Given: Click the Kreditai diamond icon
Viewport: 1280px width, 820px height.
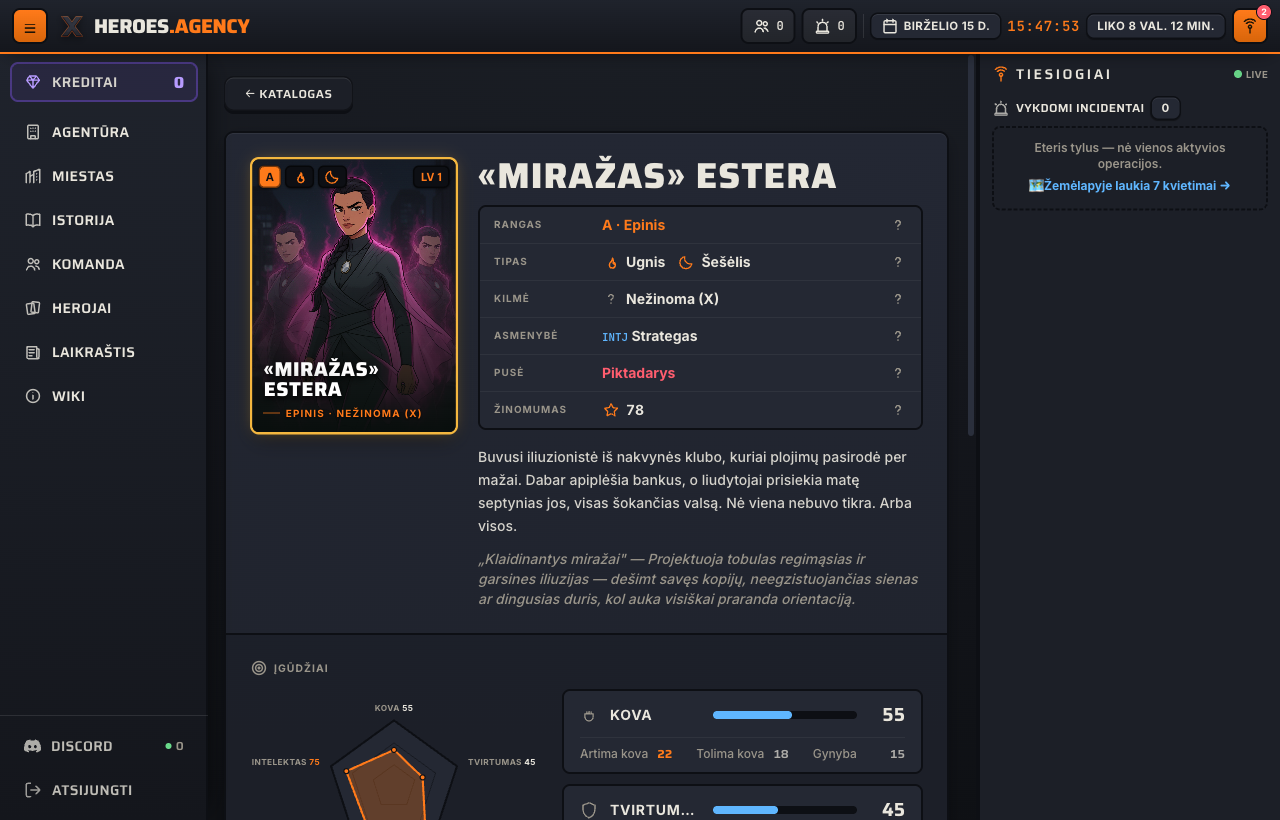Looking at the screenshot, I should click(33, 82).
